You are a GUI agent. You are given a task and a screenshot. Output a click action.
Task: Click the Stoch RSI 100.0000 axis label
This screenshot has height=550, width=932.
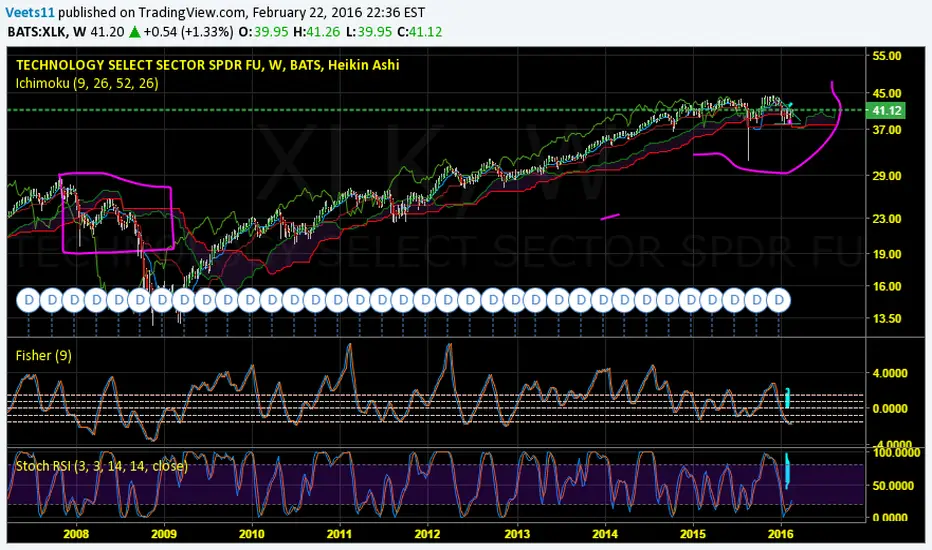[x=896, y=452]
